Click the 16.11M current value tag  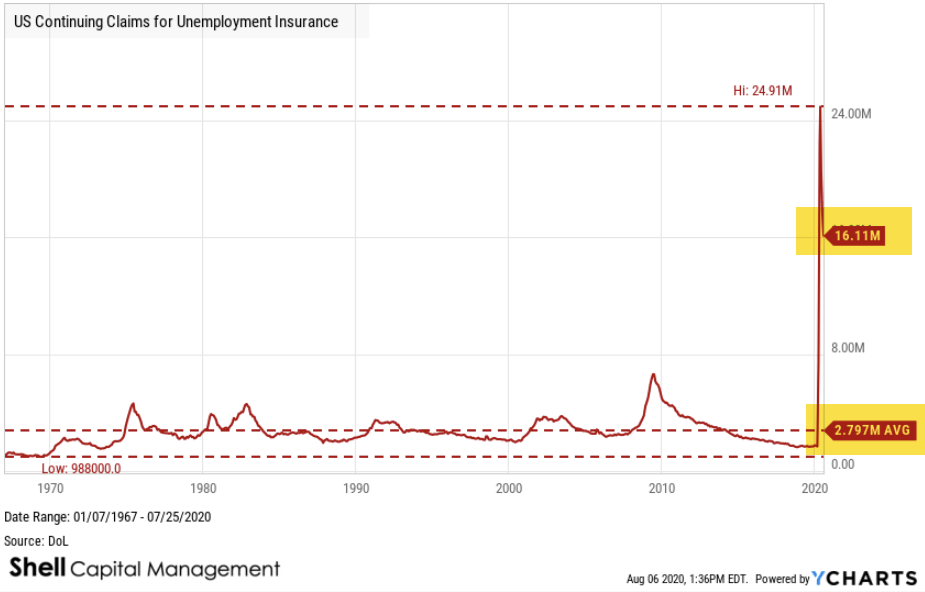[855, 235]
